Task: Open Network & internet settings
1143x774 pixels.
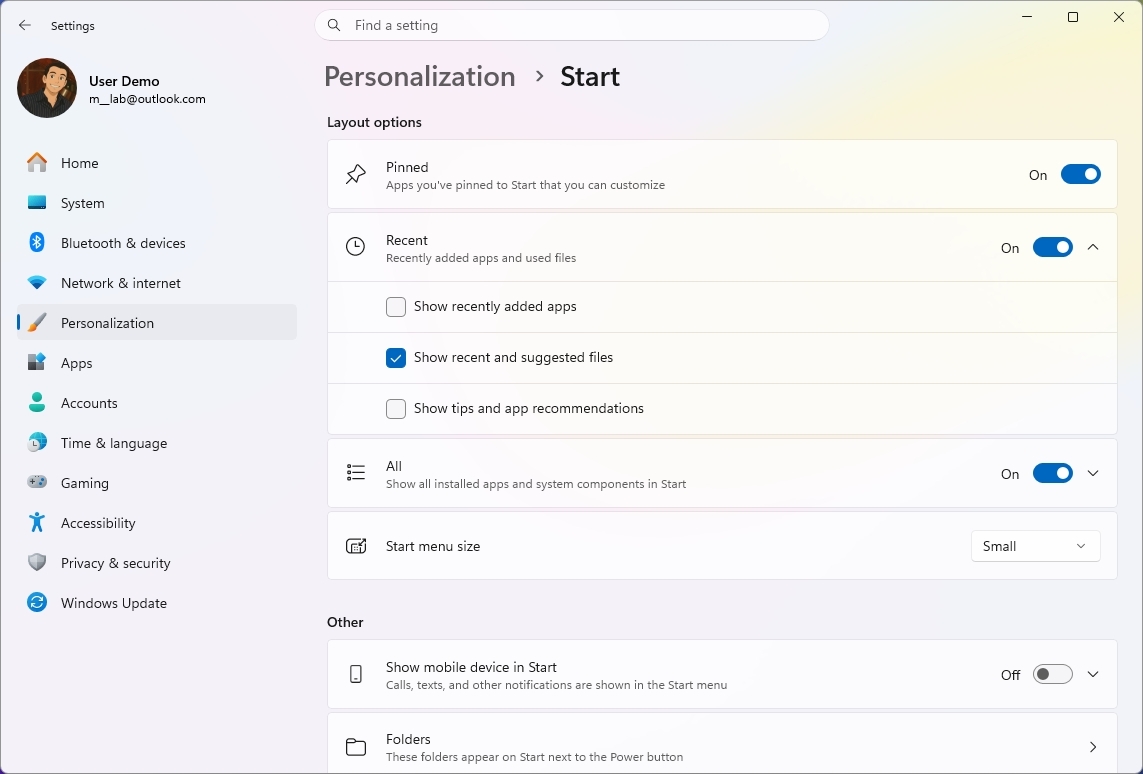Action: point(157,283)
